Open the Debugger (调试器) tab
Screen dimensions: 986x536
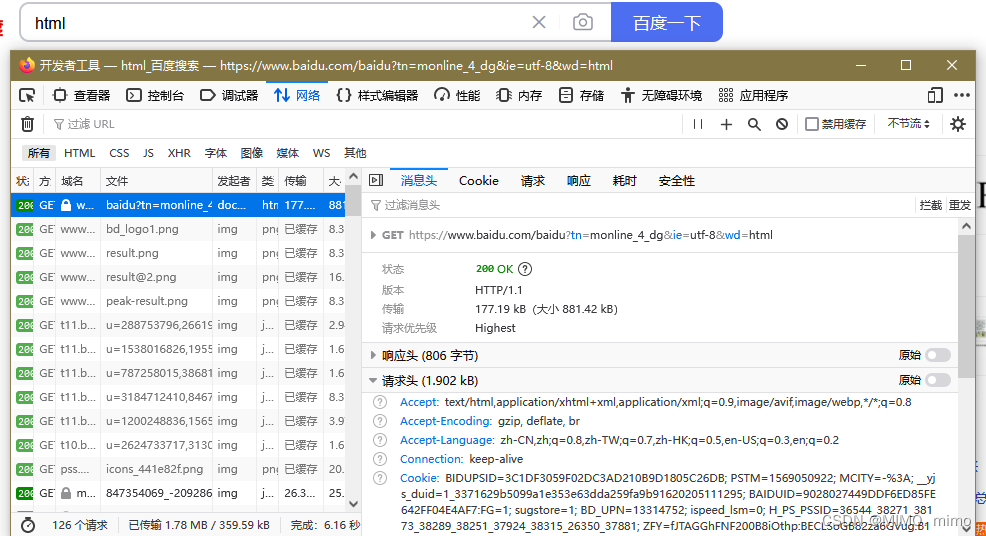(230, 96)
